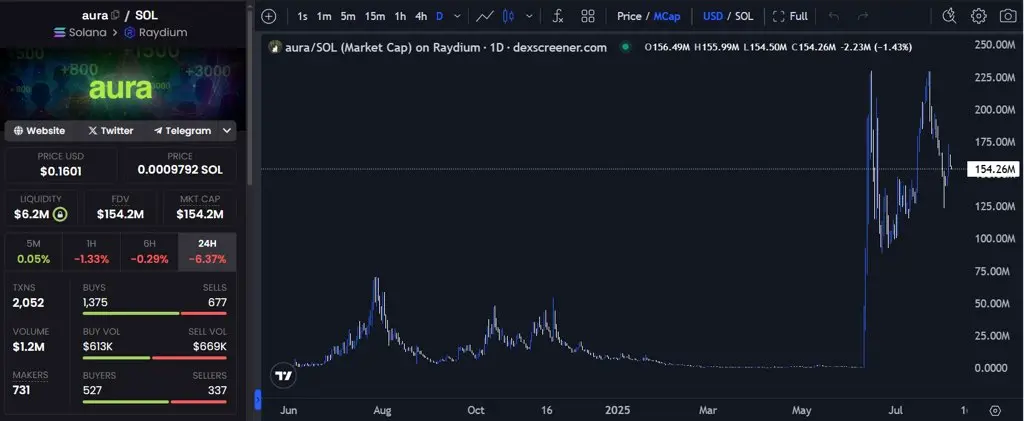Click the SELLS 677 count
The height and width of the screenshot is (421, 1024).
coord(217,303)
